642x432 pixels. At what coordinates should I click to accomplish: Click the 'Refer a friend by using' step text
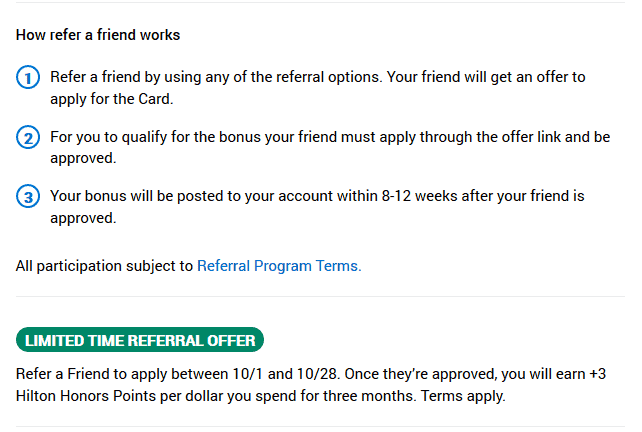click(x=318, y=88)
